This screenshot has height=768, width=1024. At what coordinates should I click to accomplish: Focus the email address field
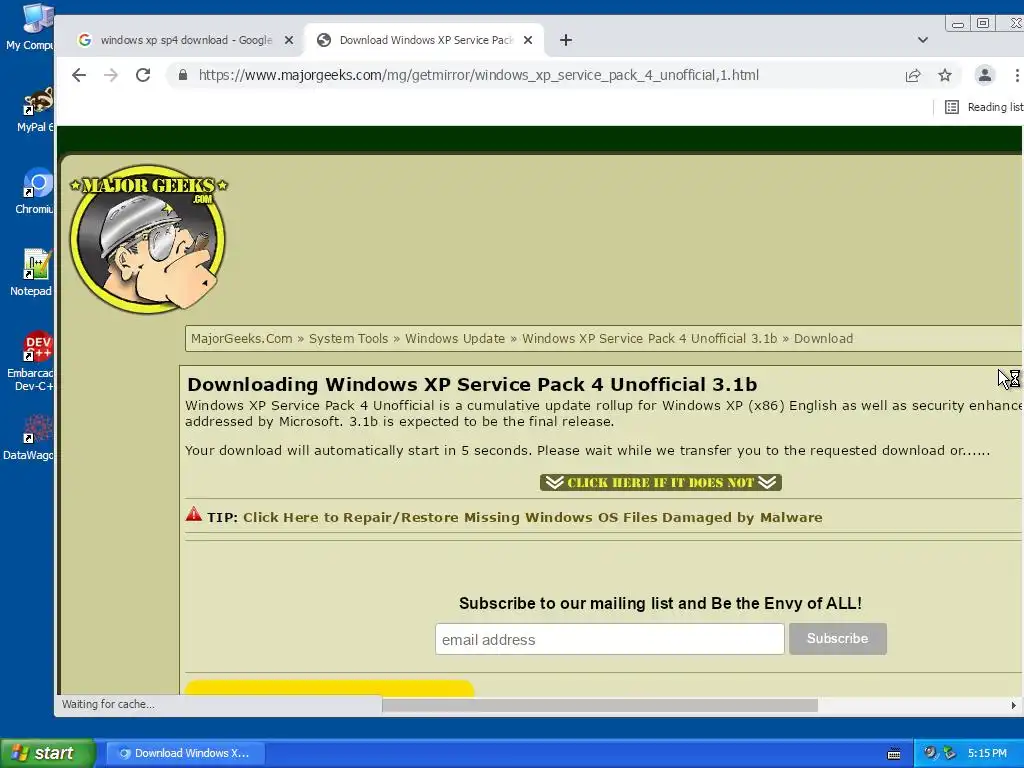click(x=609, y=639)
